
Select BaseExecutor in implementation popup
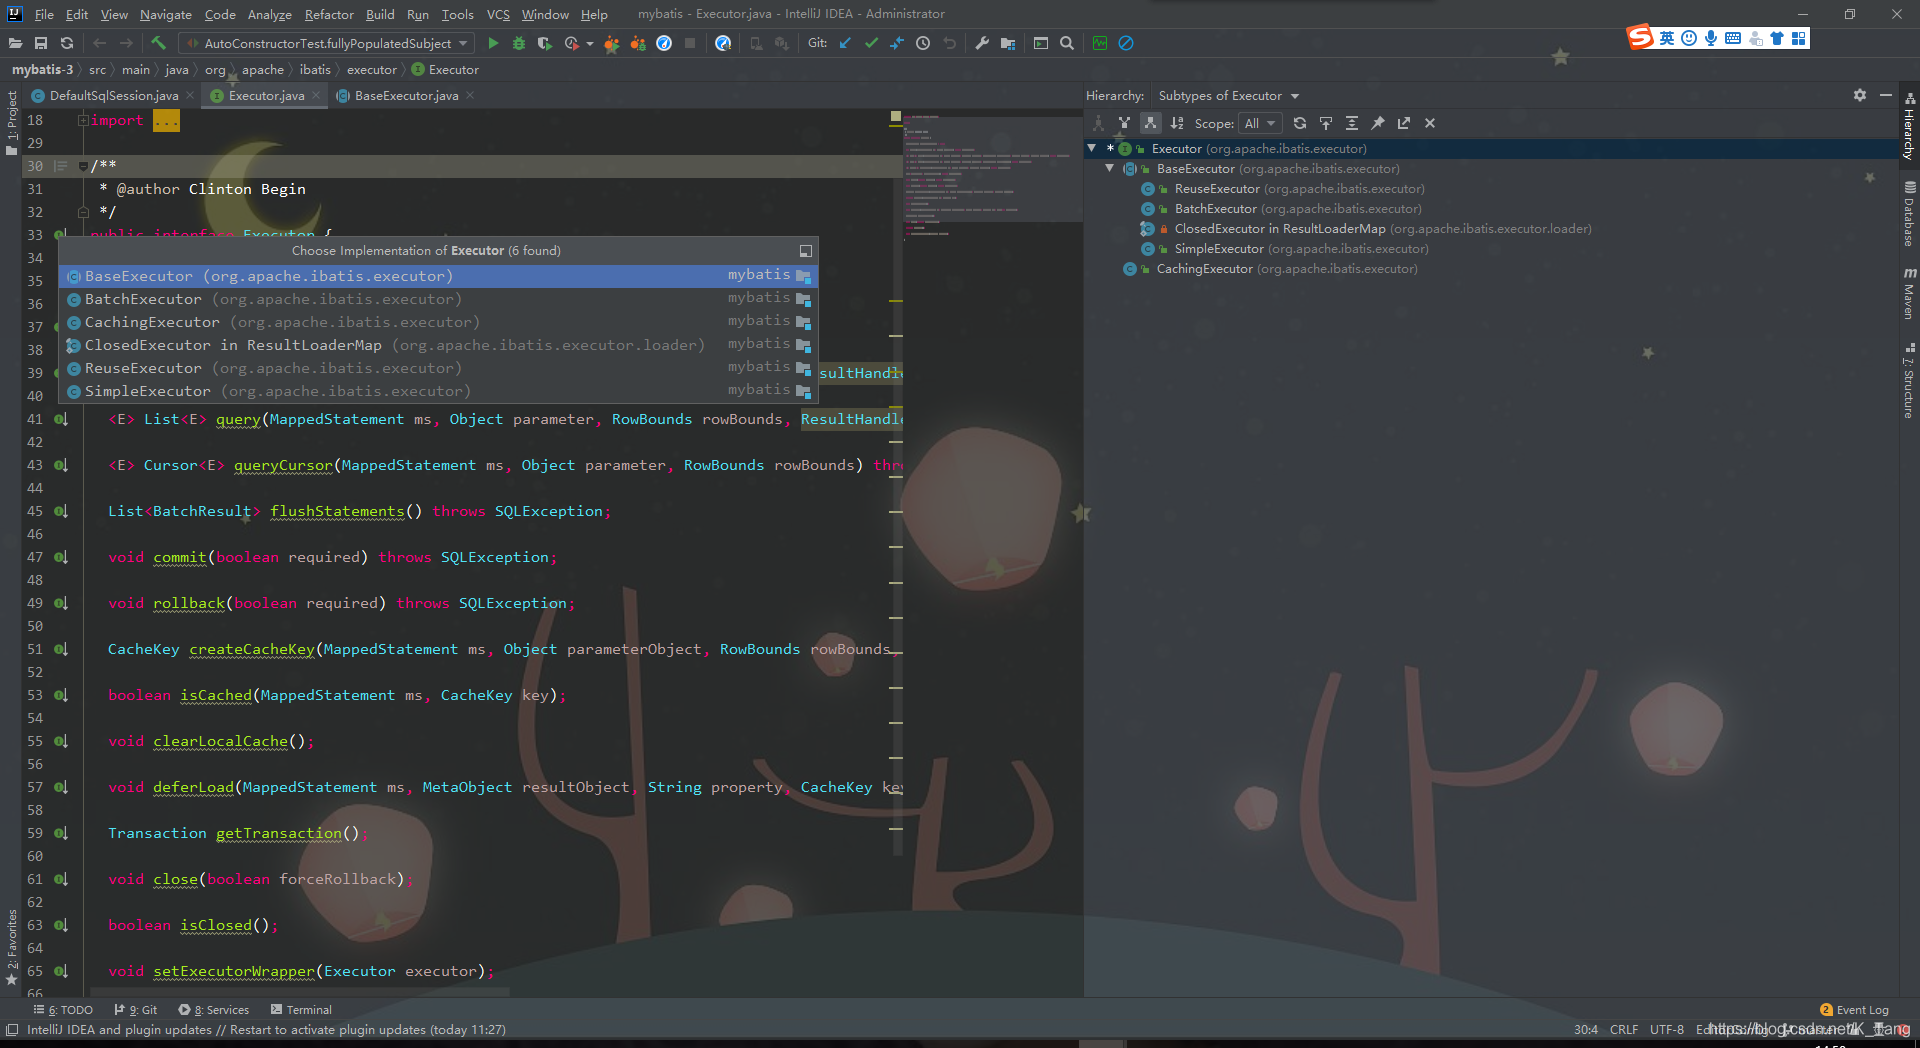click(x=438, y=276)
